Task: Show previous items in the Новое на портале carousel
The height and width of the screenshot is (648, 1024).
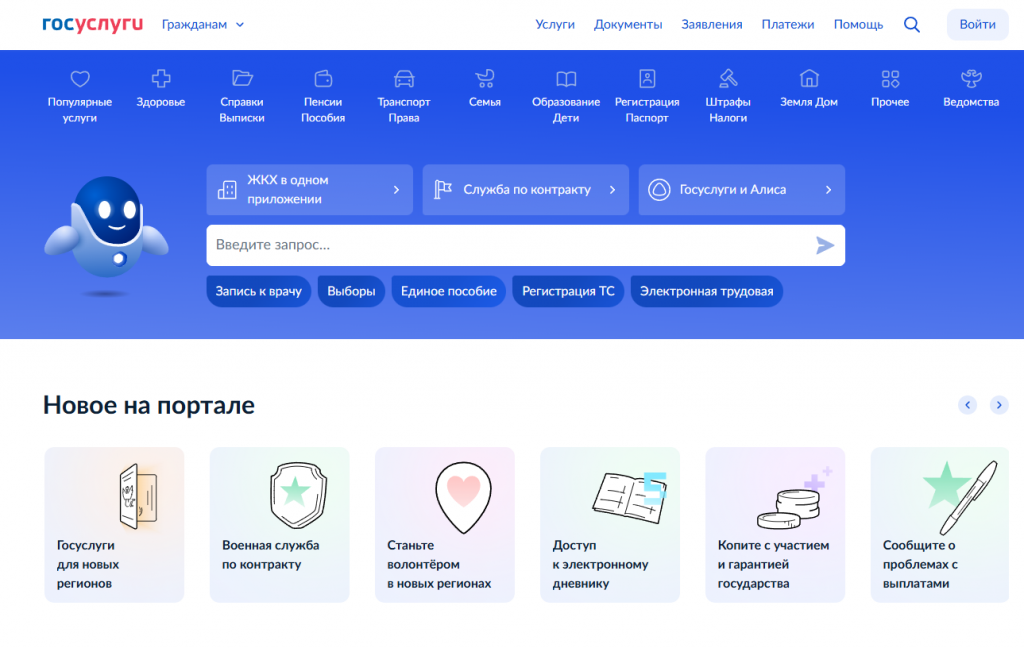Action: [x=967, y=405]
